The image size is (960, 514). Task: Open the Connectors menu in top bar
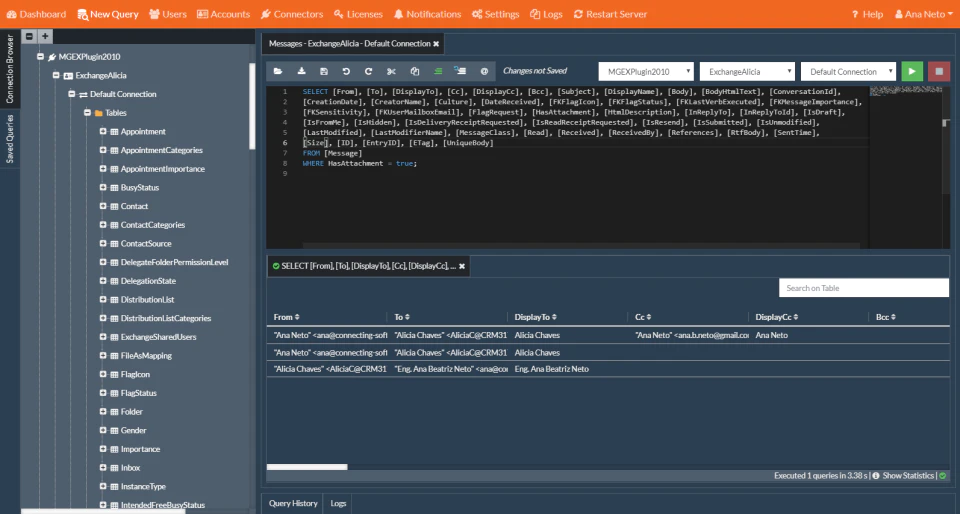coord(291,14)
